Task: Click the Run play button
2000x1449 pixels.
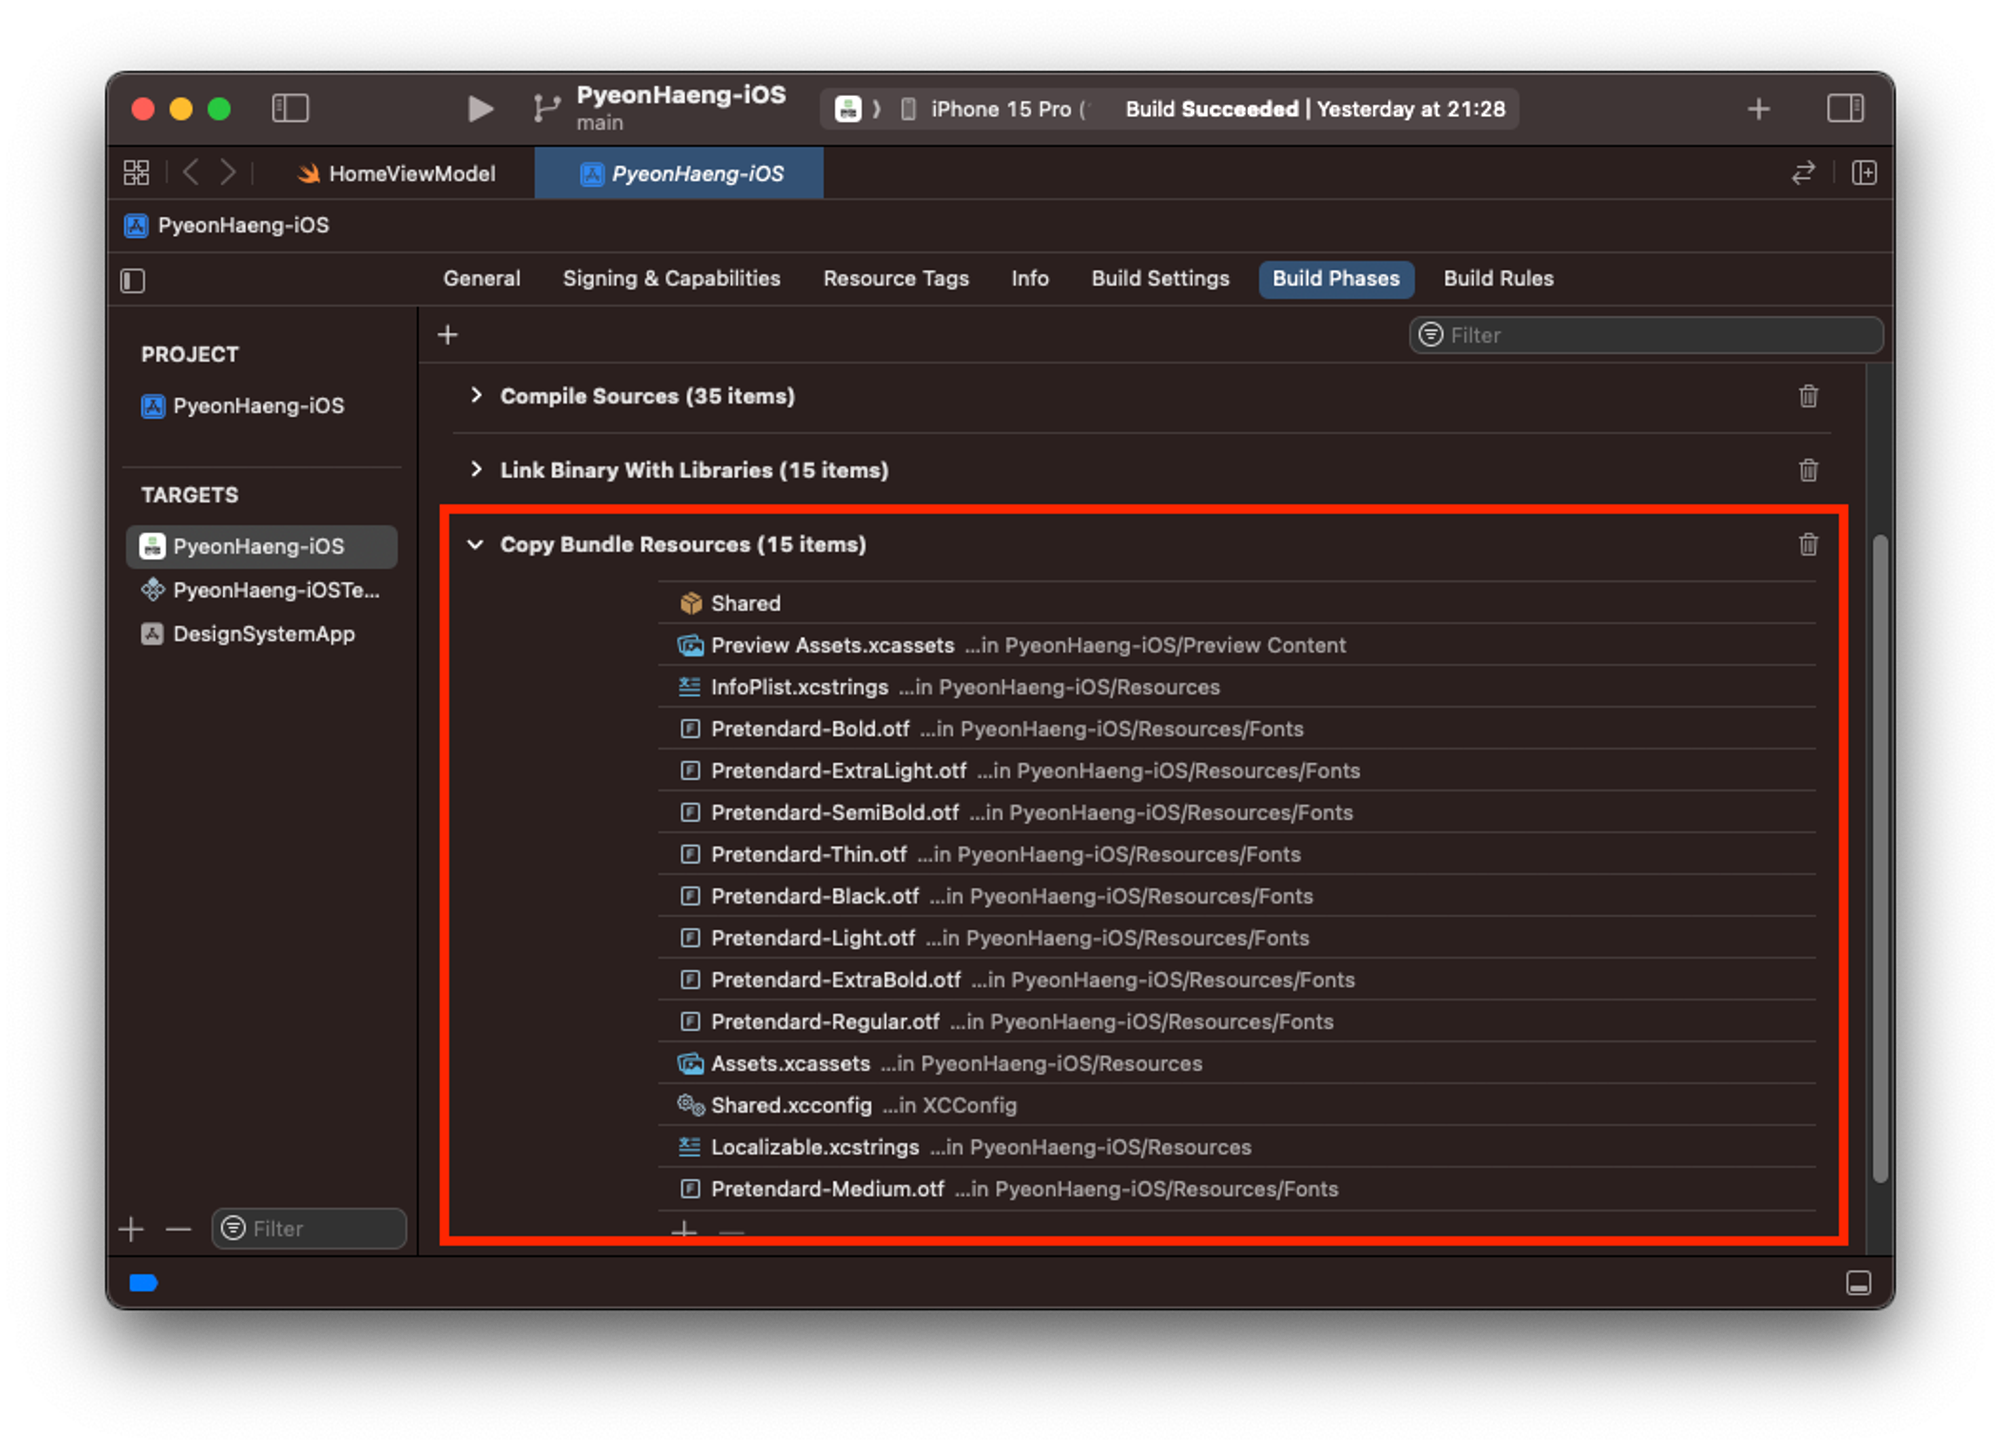Action: pos(480,108)
